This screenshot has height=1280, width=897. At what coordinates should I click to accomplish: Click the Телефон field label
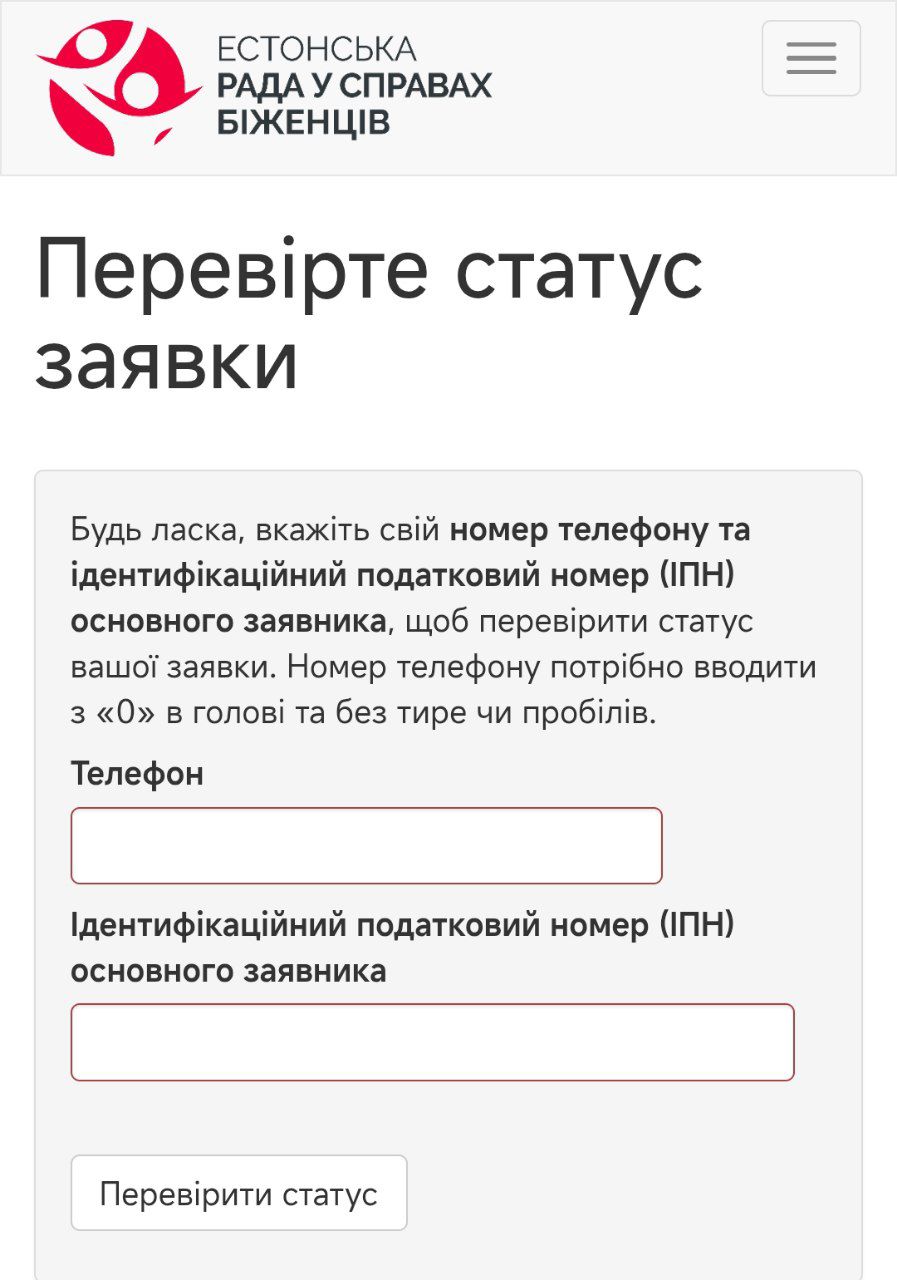pyautogui.click(x=137, y=773)
